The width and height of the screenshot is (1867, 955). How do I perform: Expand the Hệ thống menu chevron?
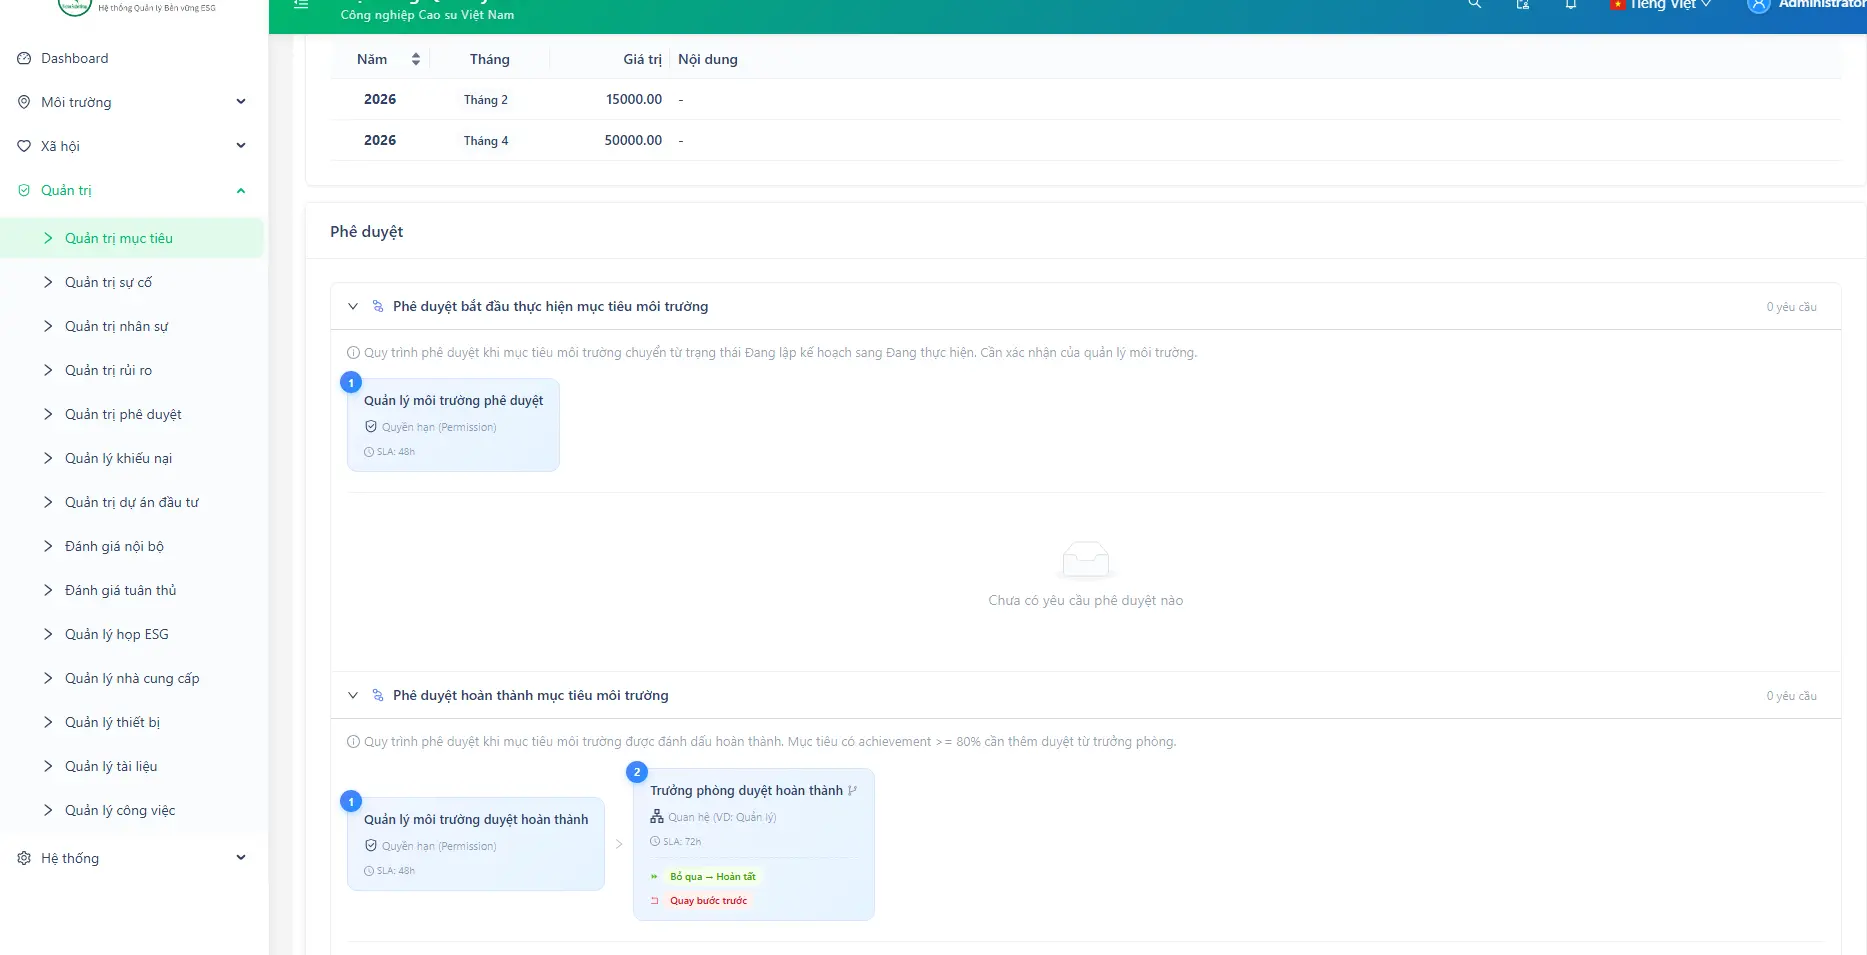[241, 858]
